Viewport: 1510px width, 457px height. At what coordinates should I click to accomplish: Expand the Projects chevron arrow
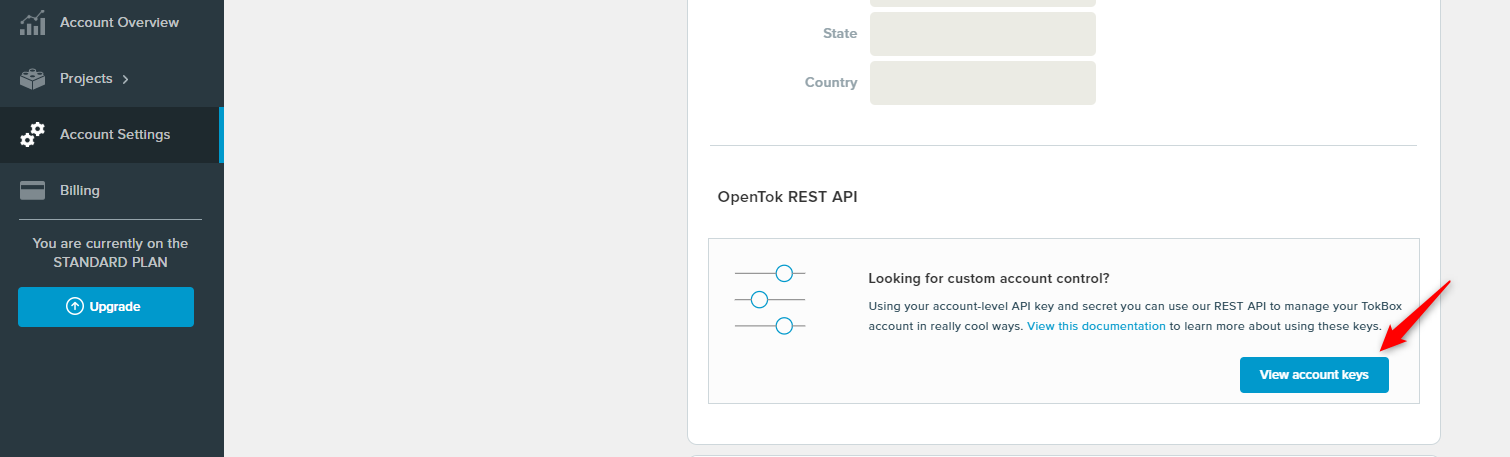(125, 79)
